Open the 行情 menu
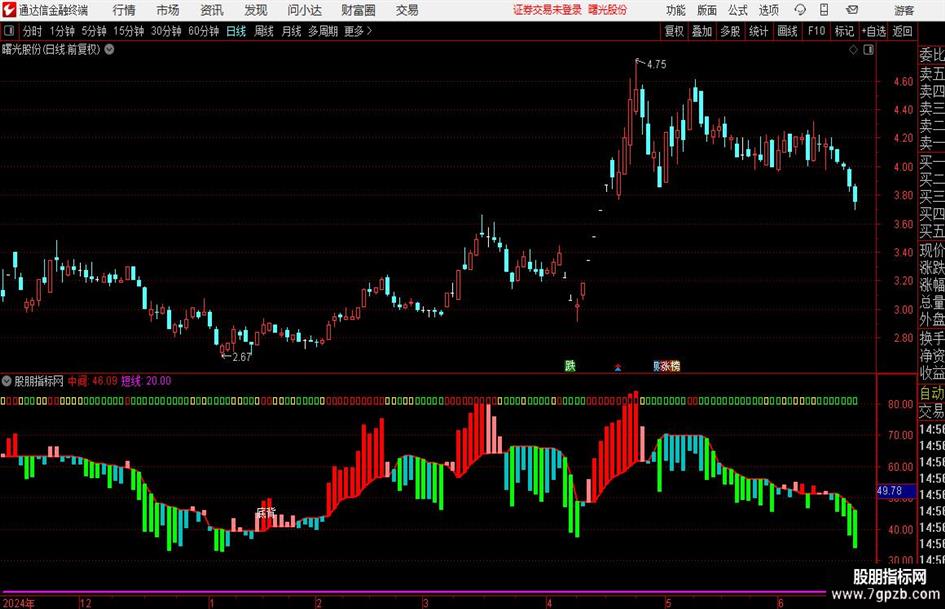This screenshot has height=609, width=945. coord(124,10)
